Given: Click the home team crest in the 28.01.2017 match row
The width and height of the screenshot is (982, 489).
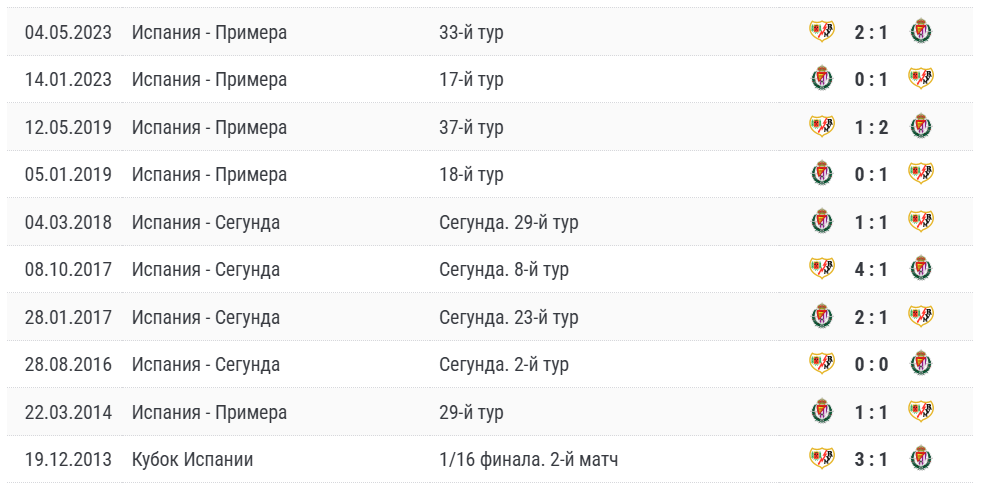Looking at the screenshot, I should (x=821, y=317).
